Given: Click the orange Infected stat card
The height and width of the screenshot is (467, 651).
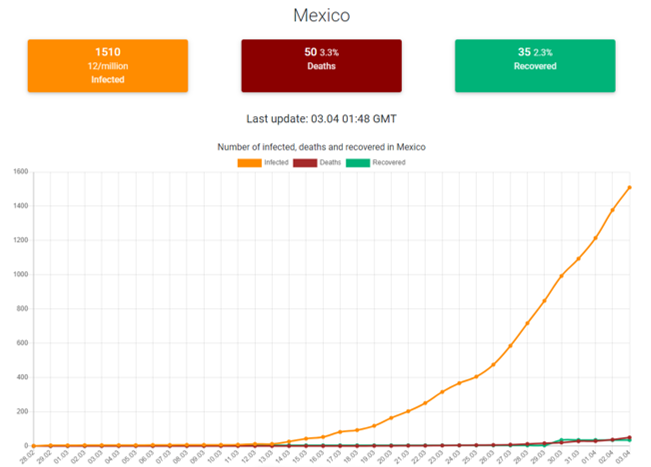Looking at the screenshot, I should (x=107, y=66).
